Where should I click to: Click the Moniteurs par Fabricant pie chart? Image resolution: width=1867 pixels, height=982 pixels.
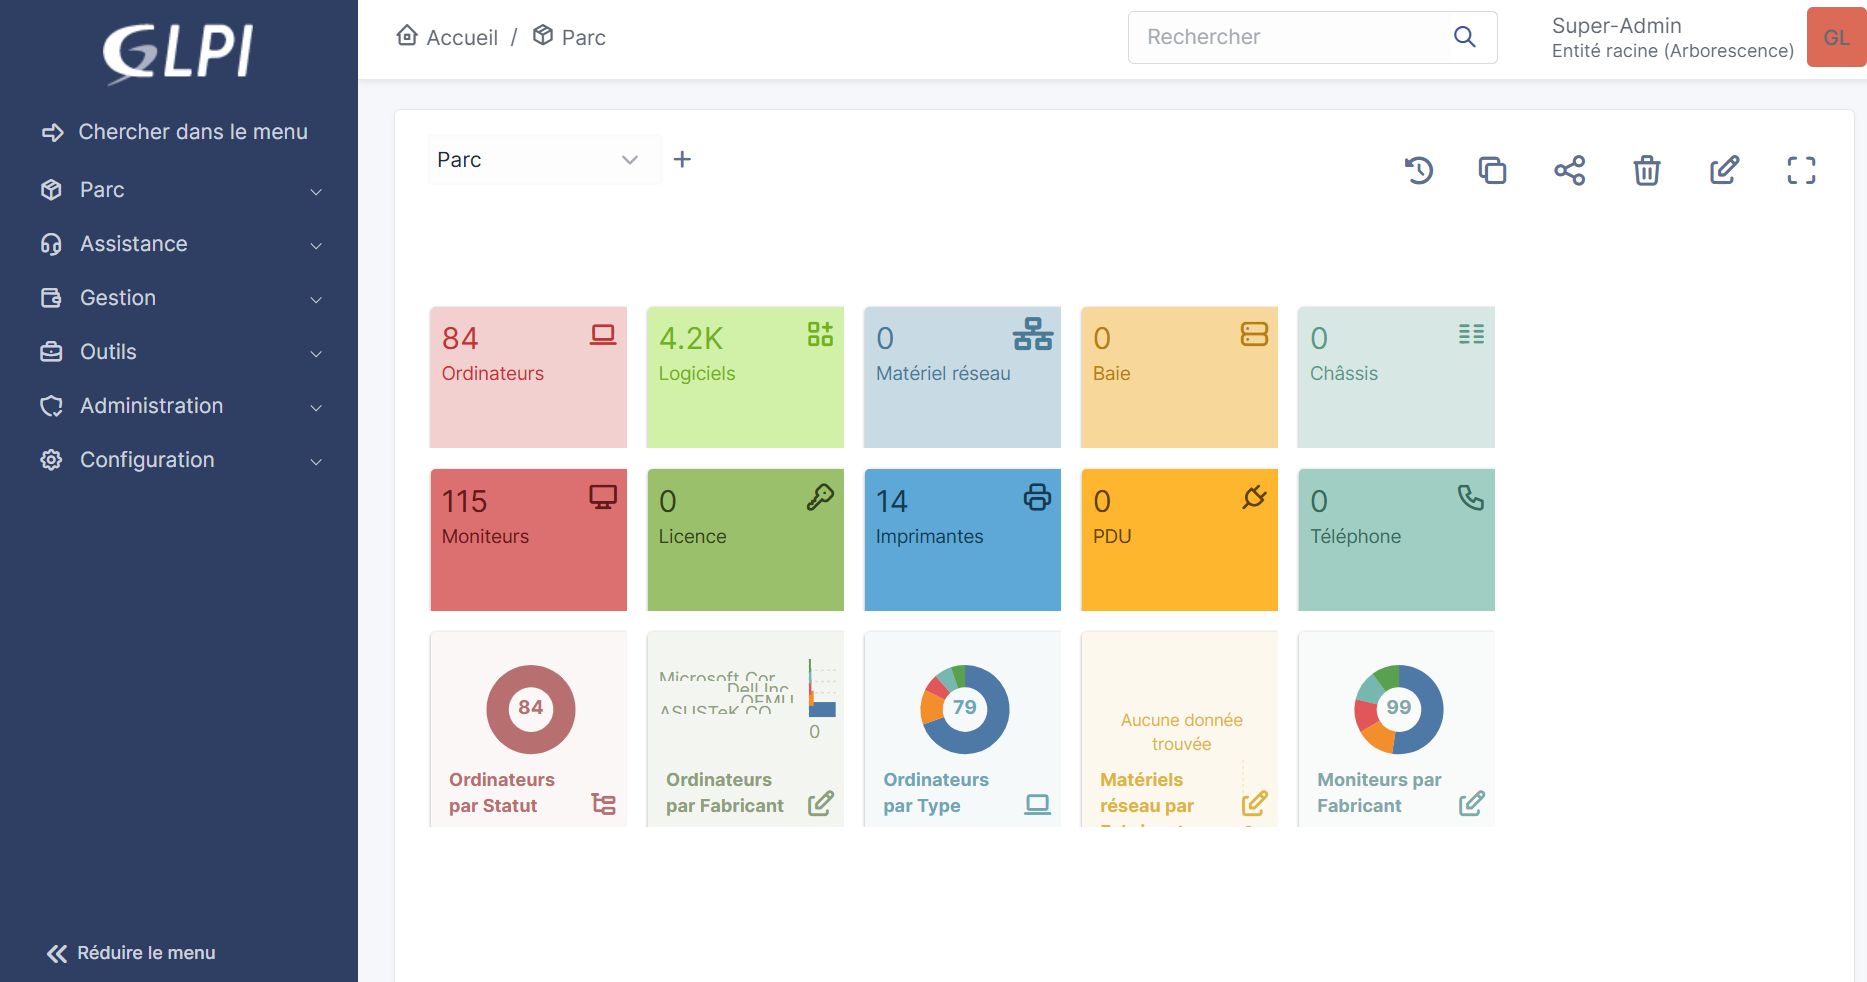(1399, 709)
